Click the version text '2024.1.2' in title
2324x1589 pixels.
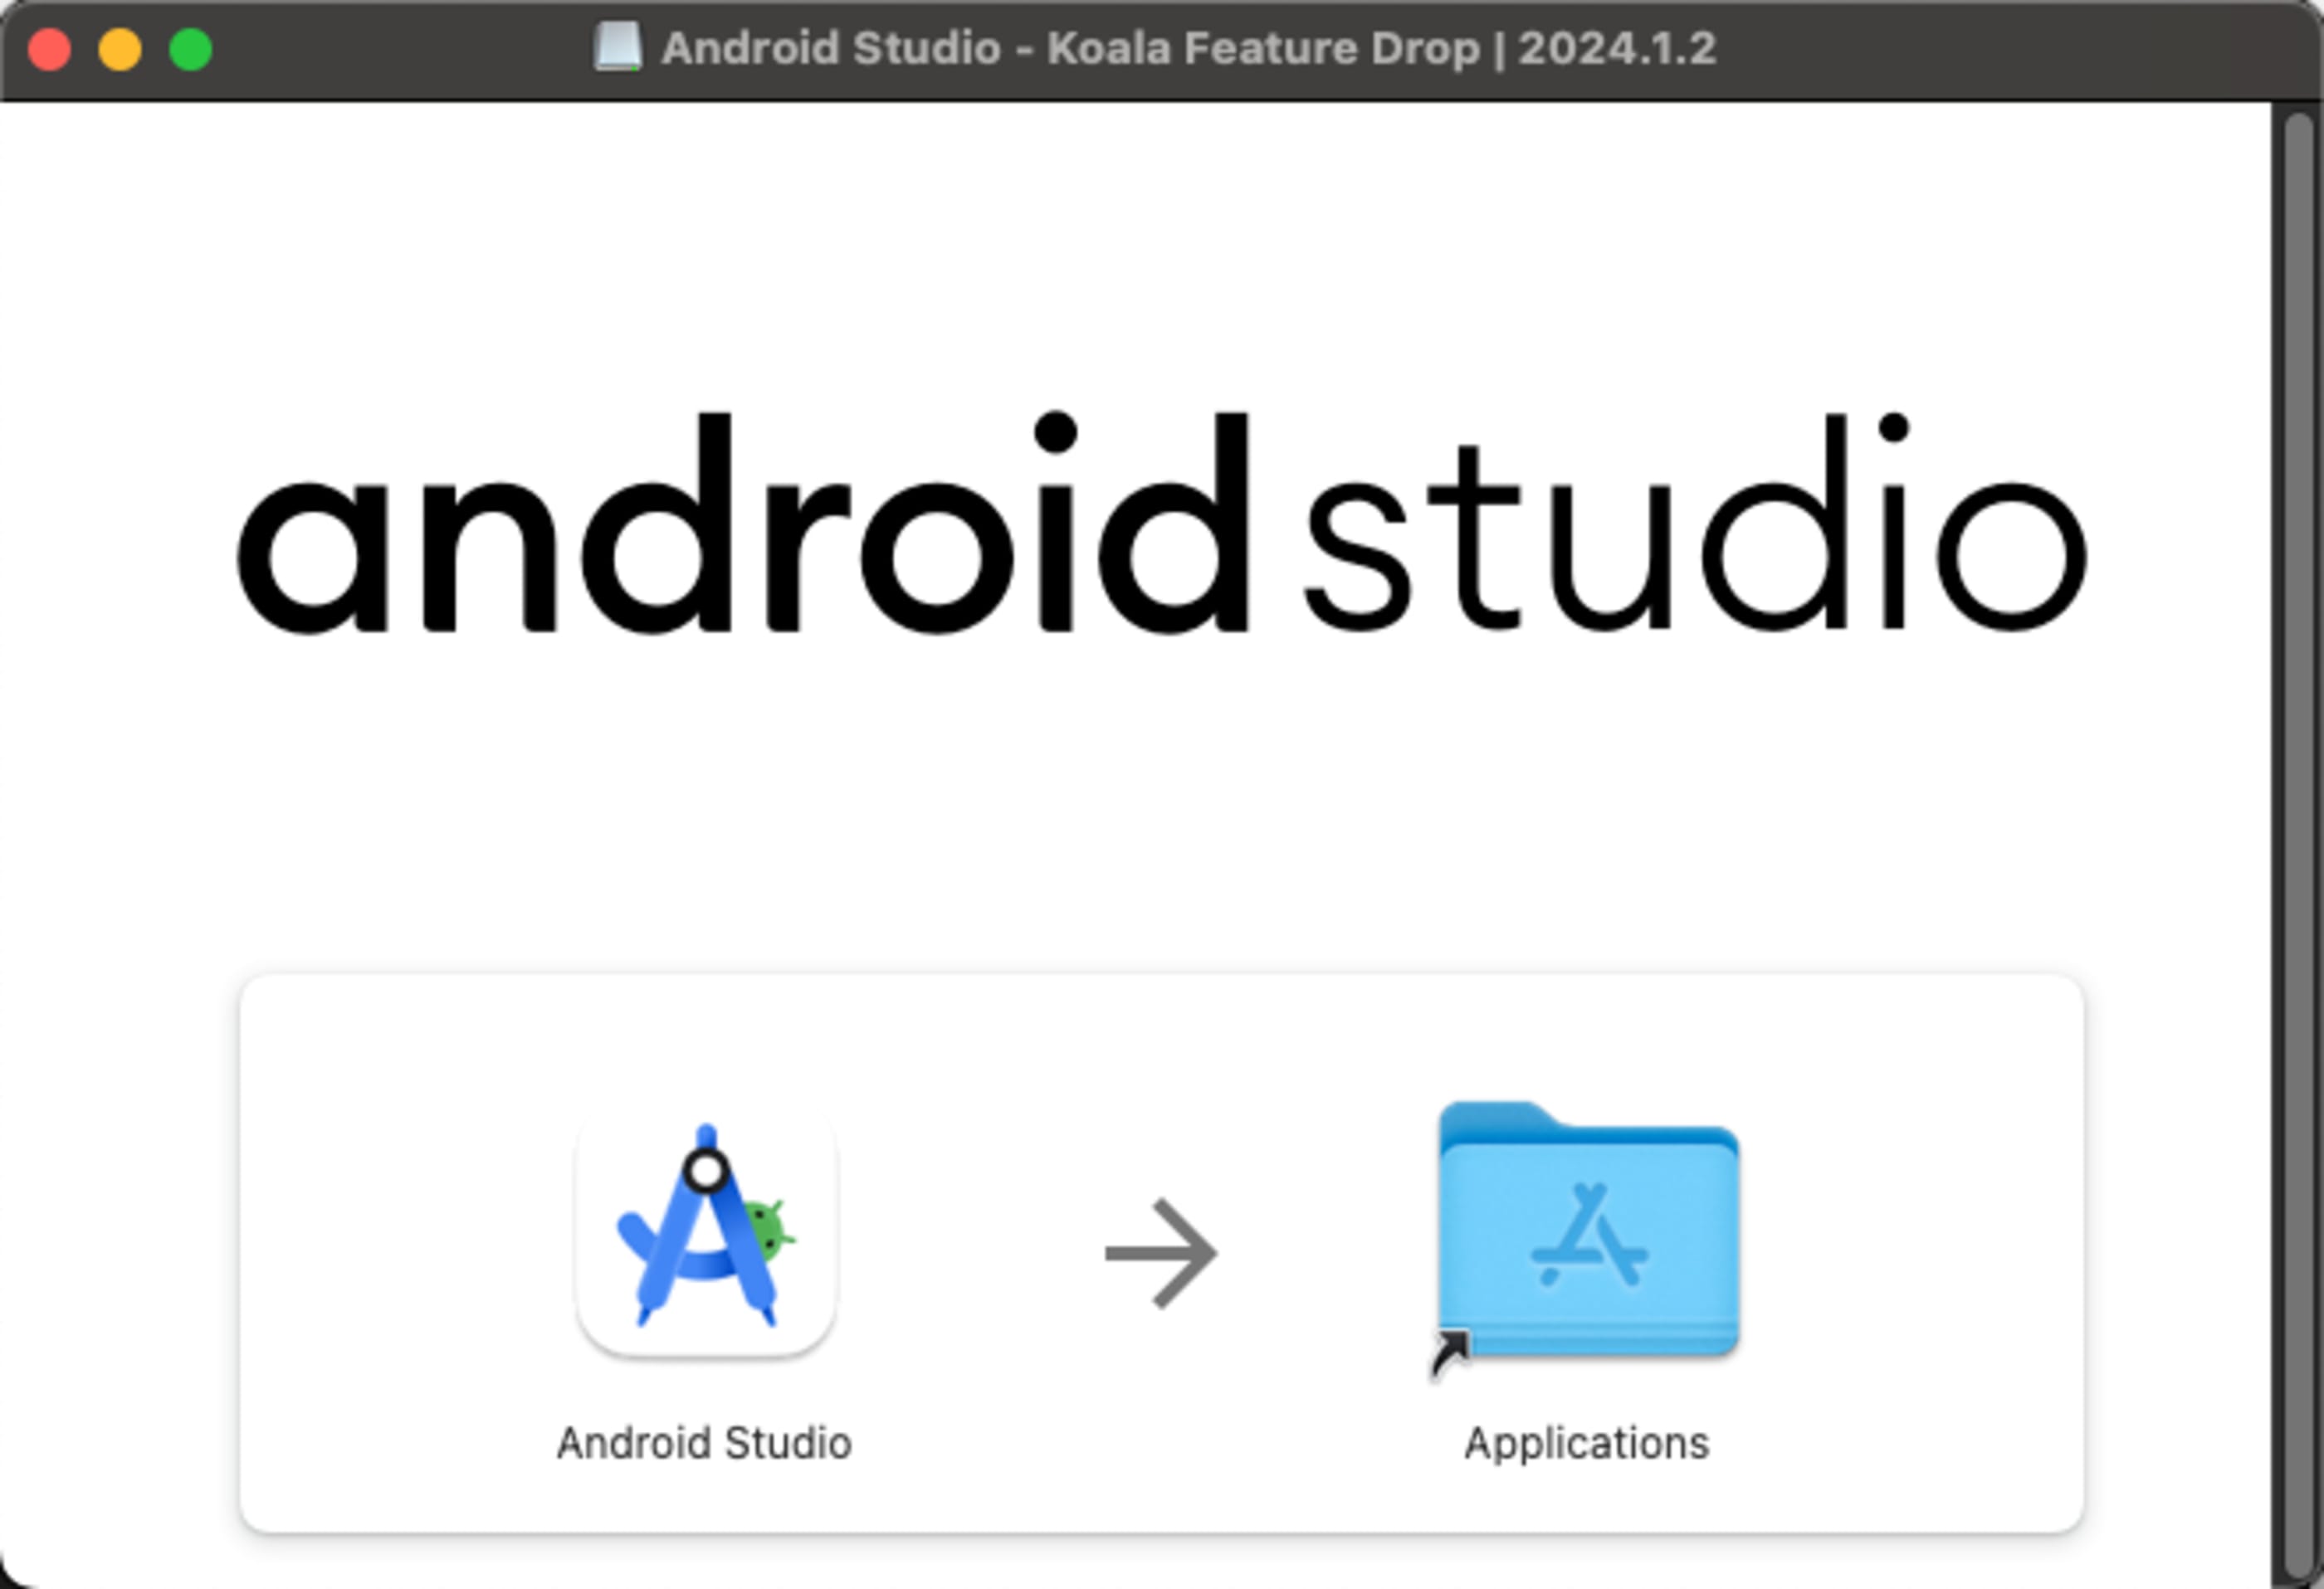[x=1617, y=48]
